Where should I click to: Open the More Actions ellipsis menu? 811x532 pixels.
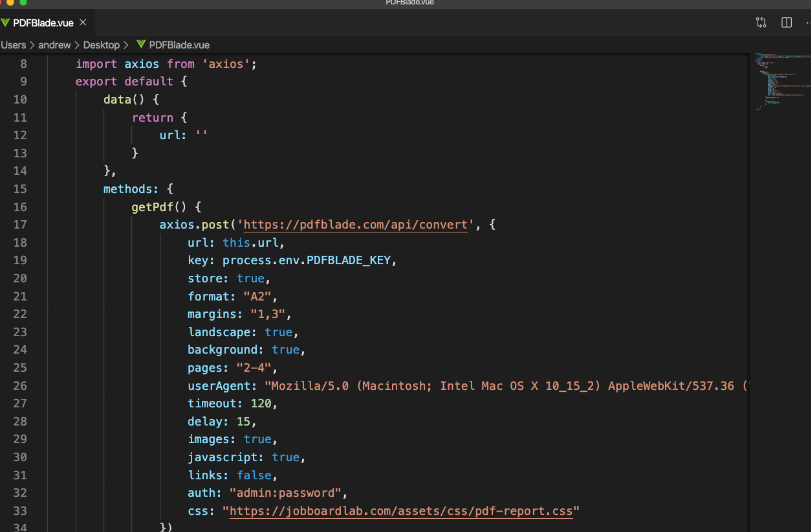coord(808,22)
